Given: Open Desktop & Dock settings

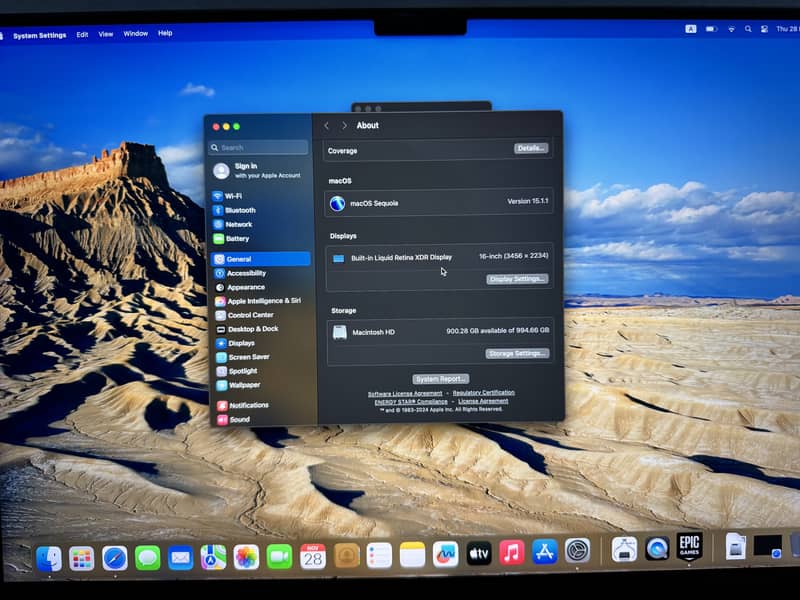Looking at the screenshot, I should point(252,329).
